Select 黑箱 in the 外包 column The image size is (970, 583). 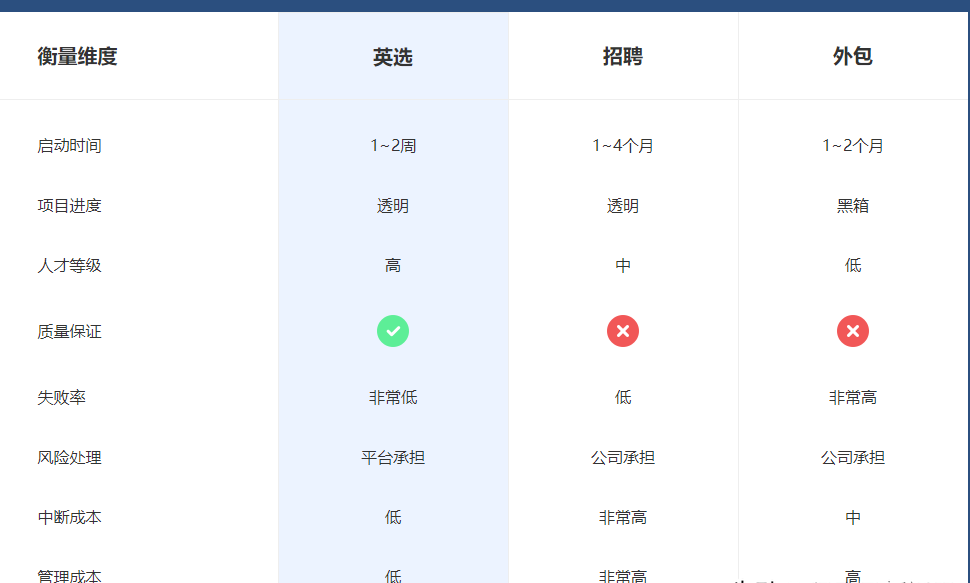click(853, 205)
